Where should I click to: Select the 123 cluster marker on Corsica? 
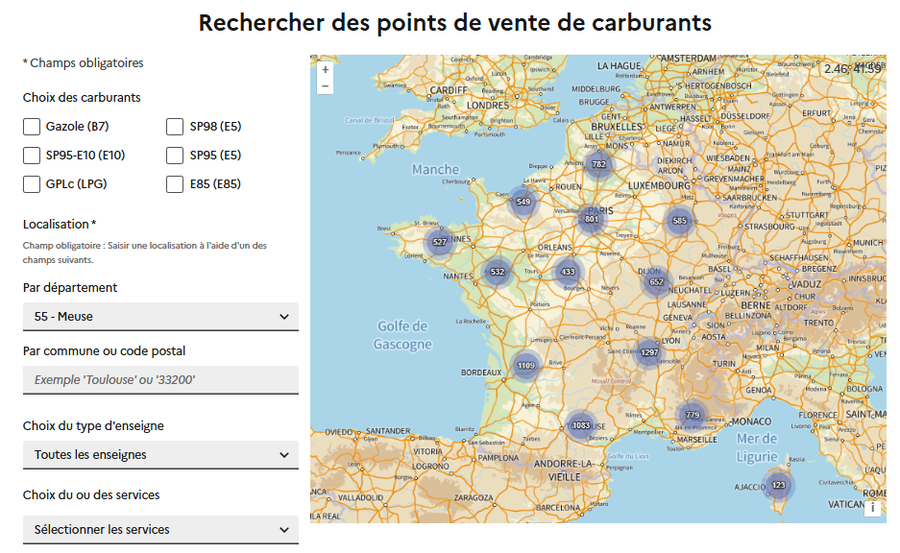(778, 485)
